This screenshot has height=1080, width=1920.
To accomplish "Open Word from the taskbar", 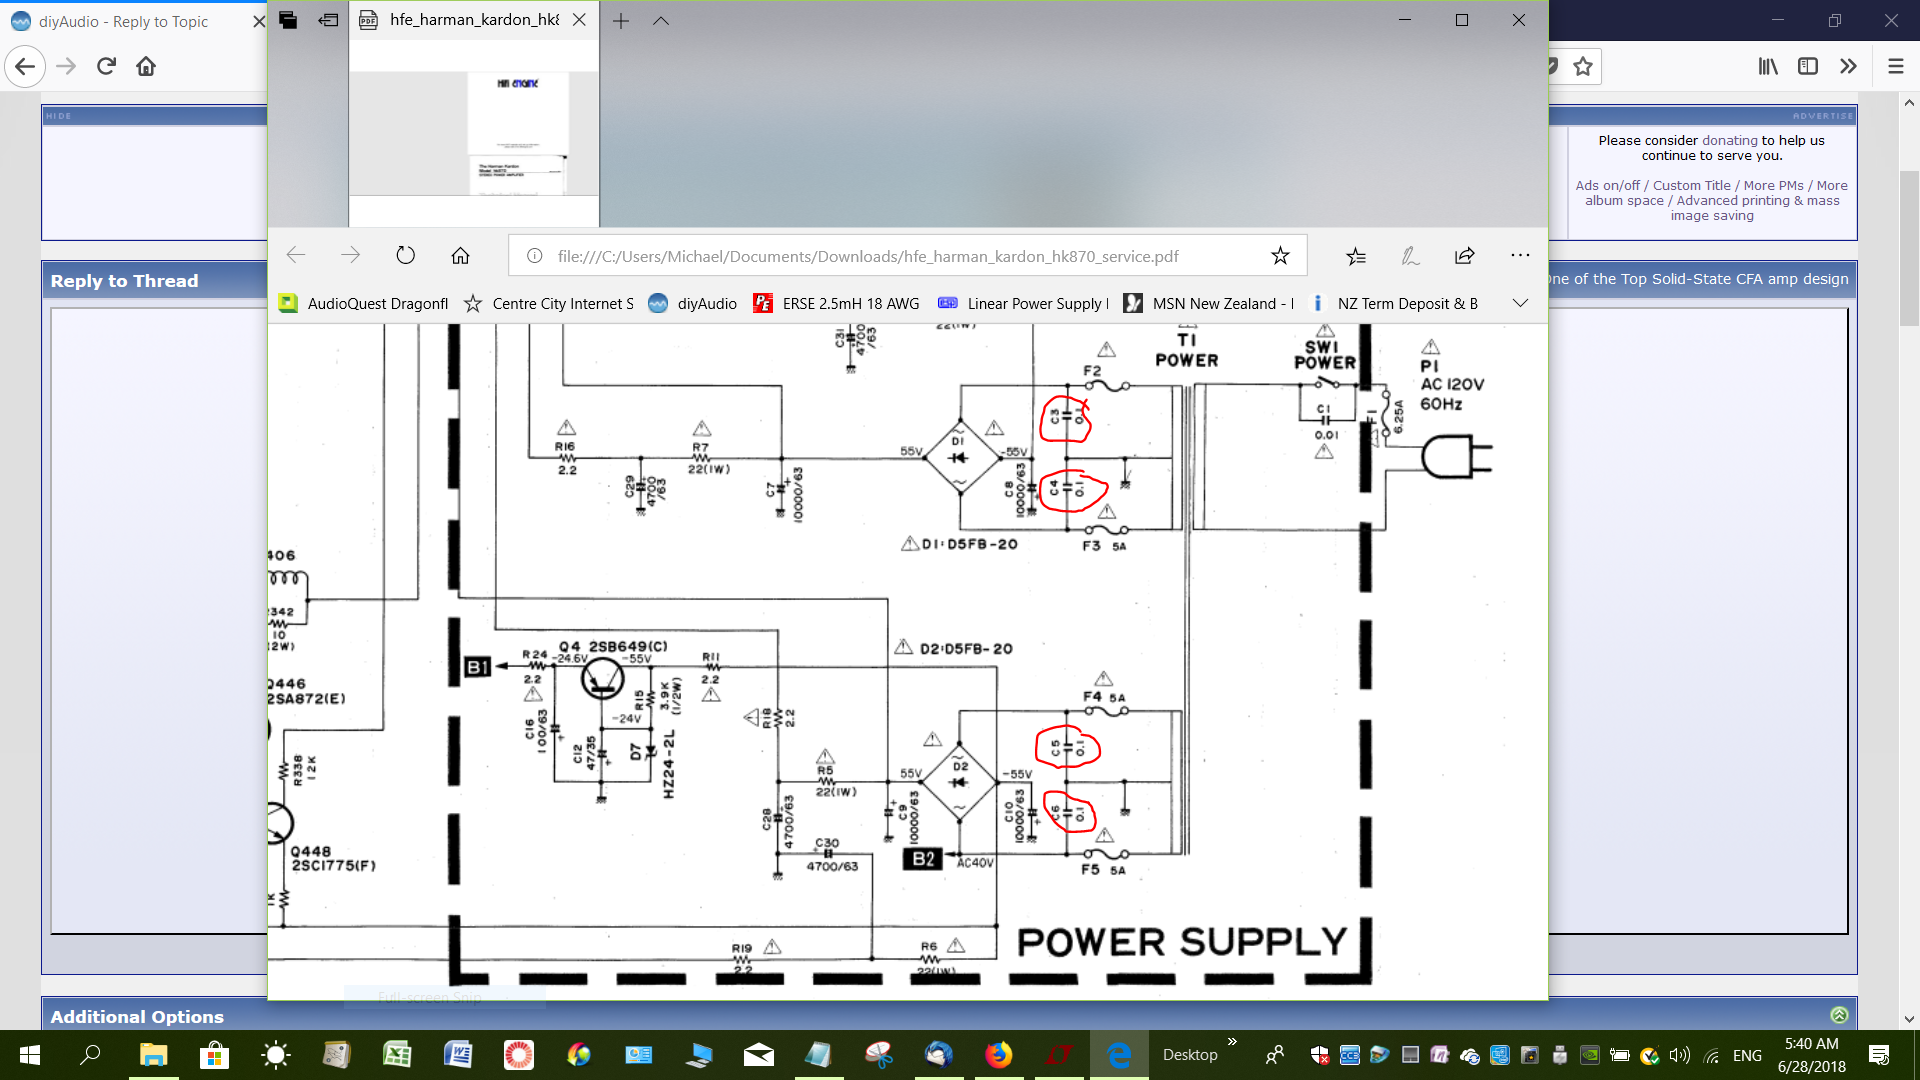I will [x=458, y=1055].
